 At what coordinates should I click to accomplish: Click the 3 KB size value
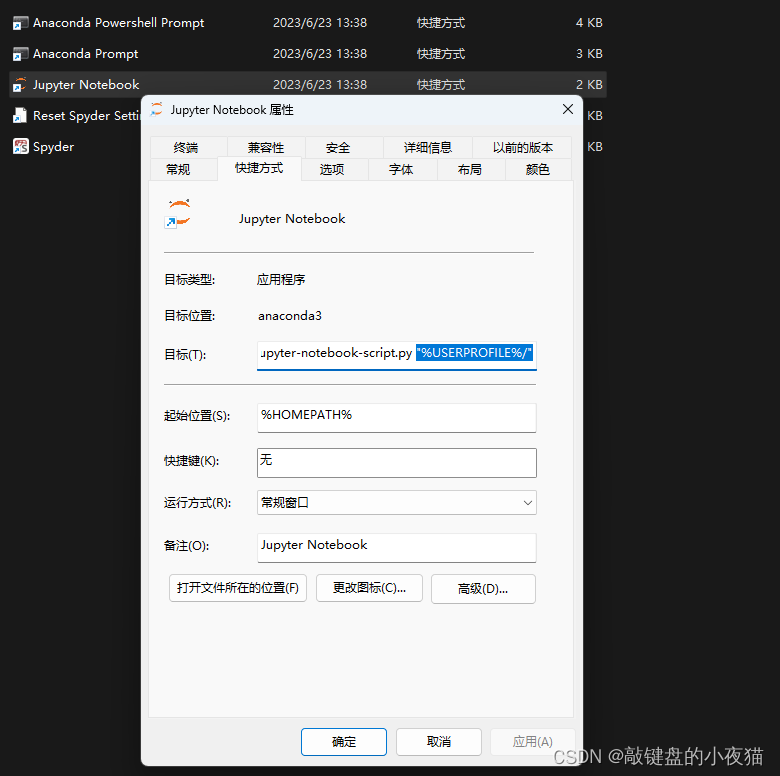pyautogui.click(x=589, y=54)
